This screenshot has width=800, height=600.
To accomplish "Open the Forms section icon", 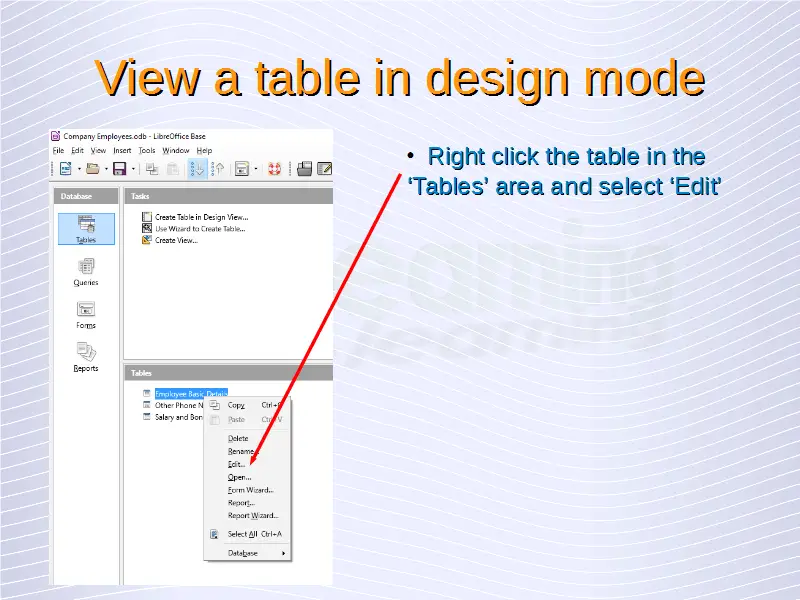I will [x=86, y=314].
